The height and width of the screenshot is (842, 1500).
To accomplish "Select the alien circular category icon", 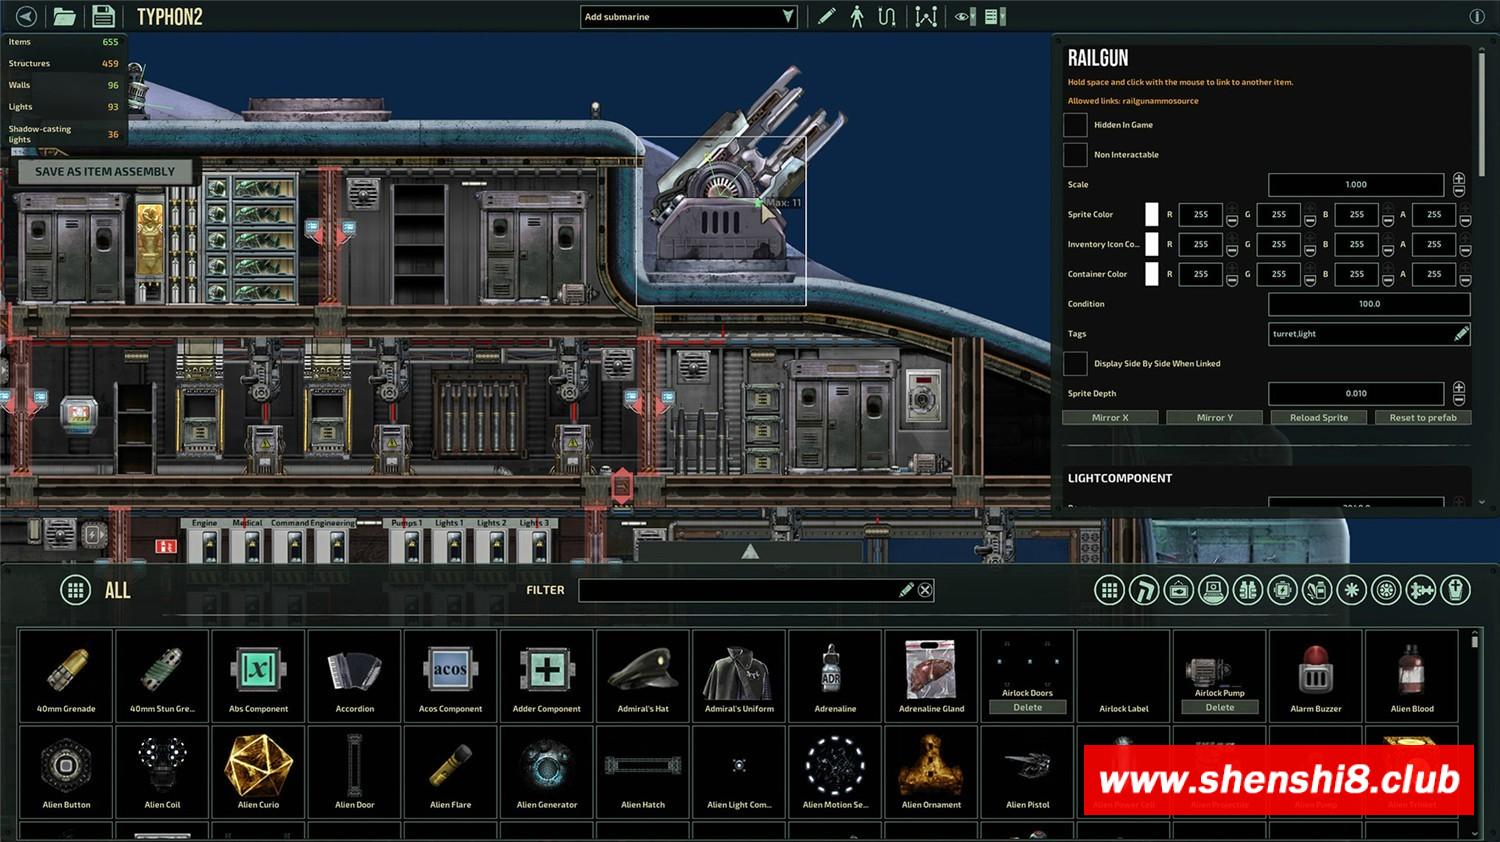I will tap(1386, 591).
